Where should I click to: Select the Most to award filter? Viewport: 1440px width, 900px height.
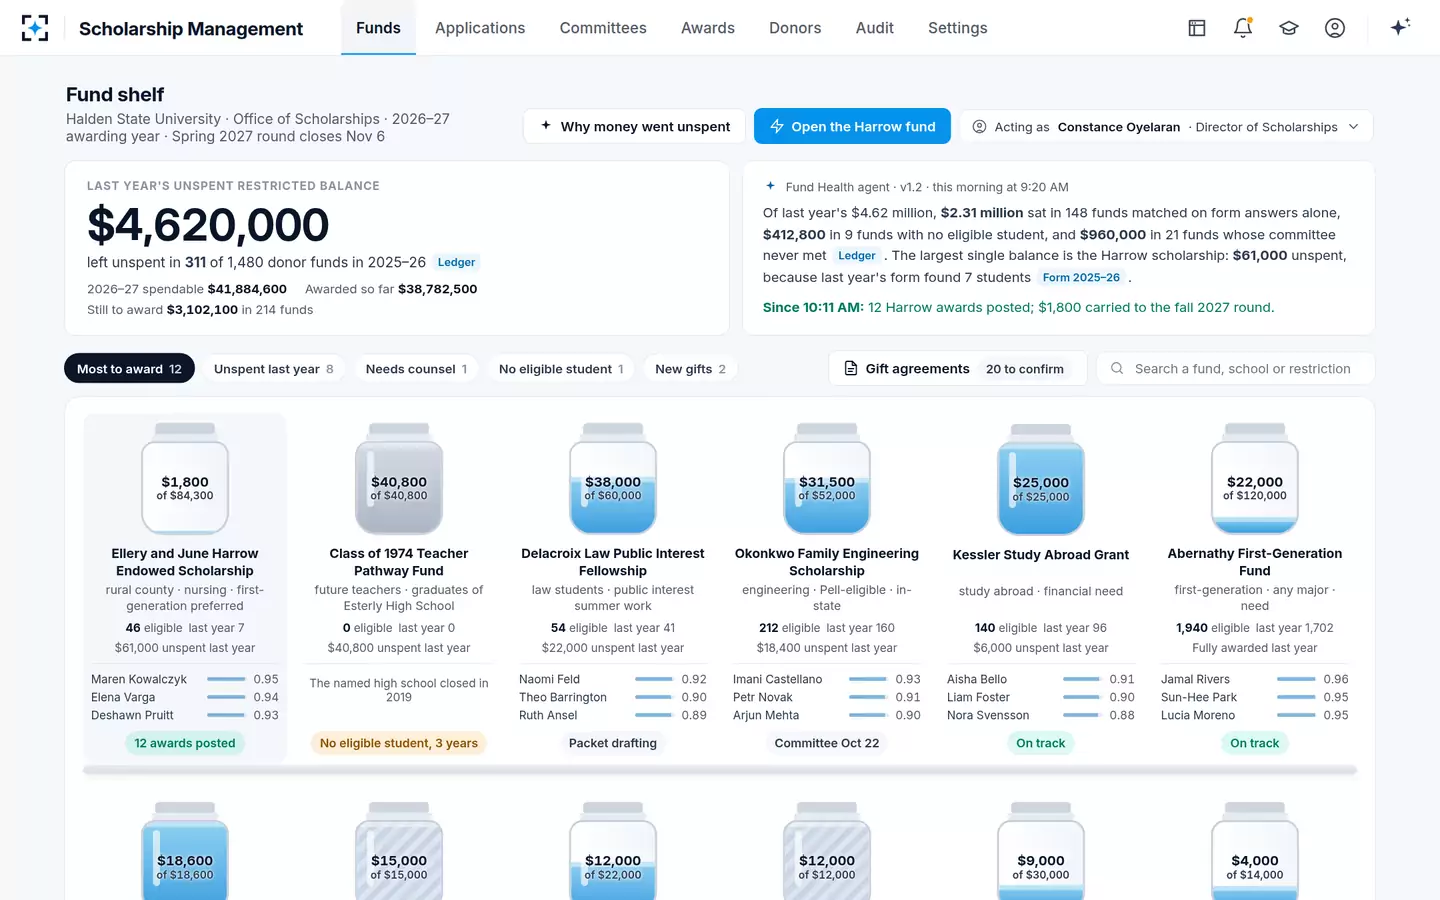129,369
